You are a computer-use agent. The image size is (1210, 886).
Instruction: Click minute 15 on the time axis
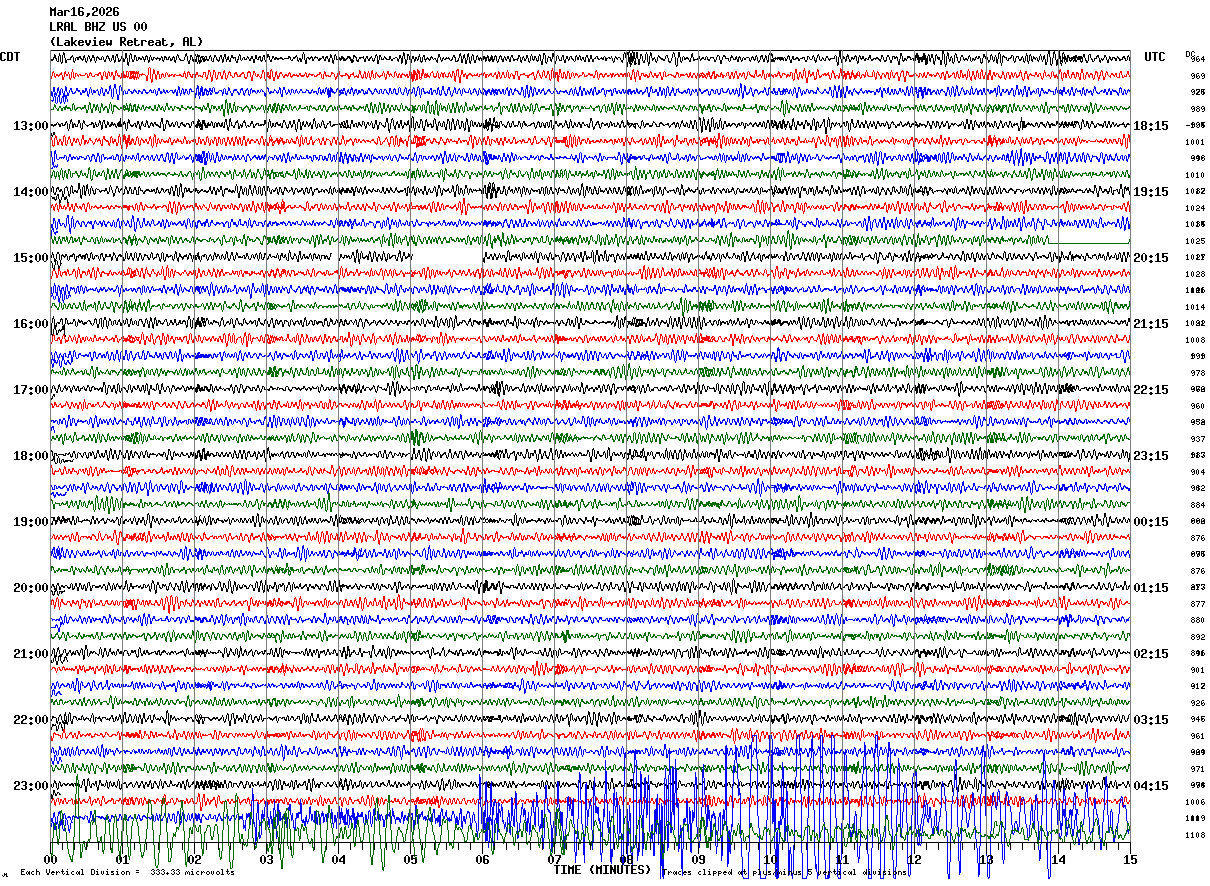(x=1130, y=860)
